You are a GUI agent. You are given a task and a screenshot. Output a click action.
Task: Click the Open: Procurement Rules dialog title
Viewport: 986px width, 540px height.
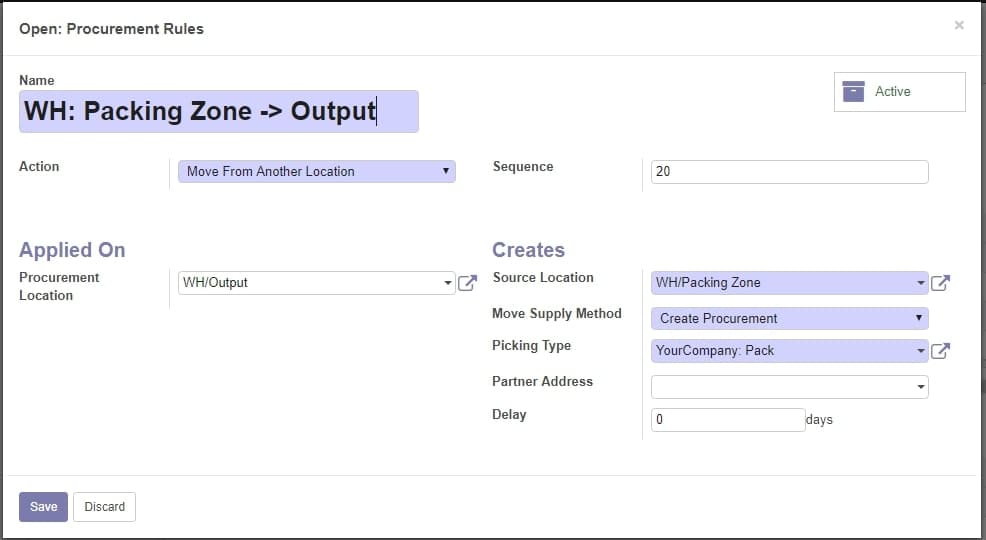(x=111, y=29)
